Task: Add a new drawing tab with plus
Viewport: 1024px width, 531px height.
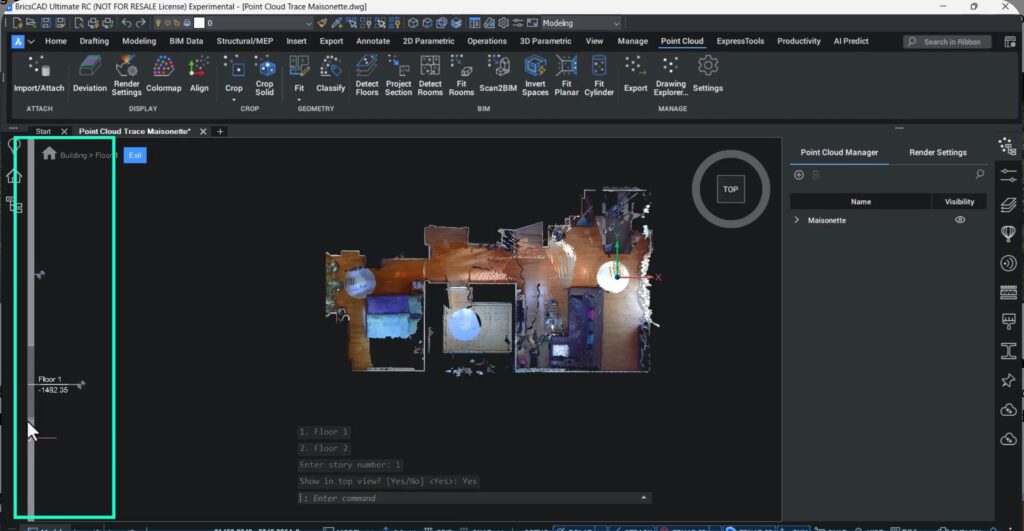Action: pos(220,131)
